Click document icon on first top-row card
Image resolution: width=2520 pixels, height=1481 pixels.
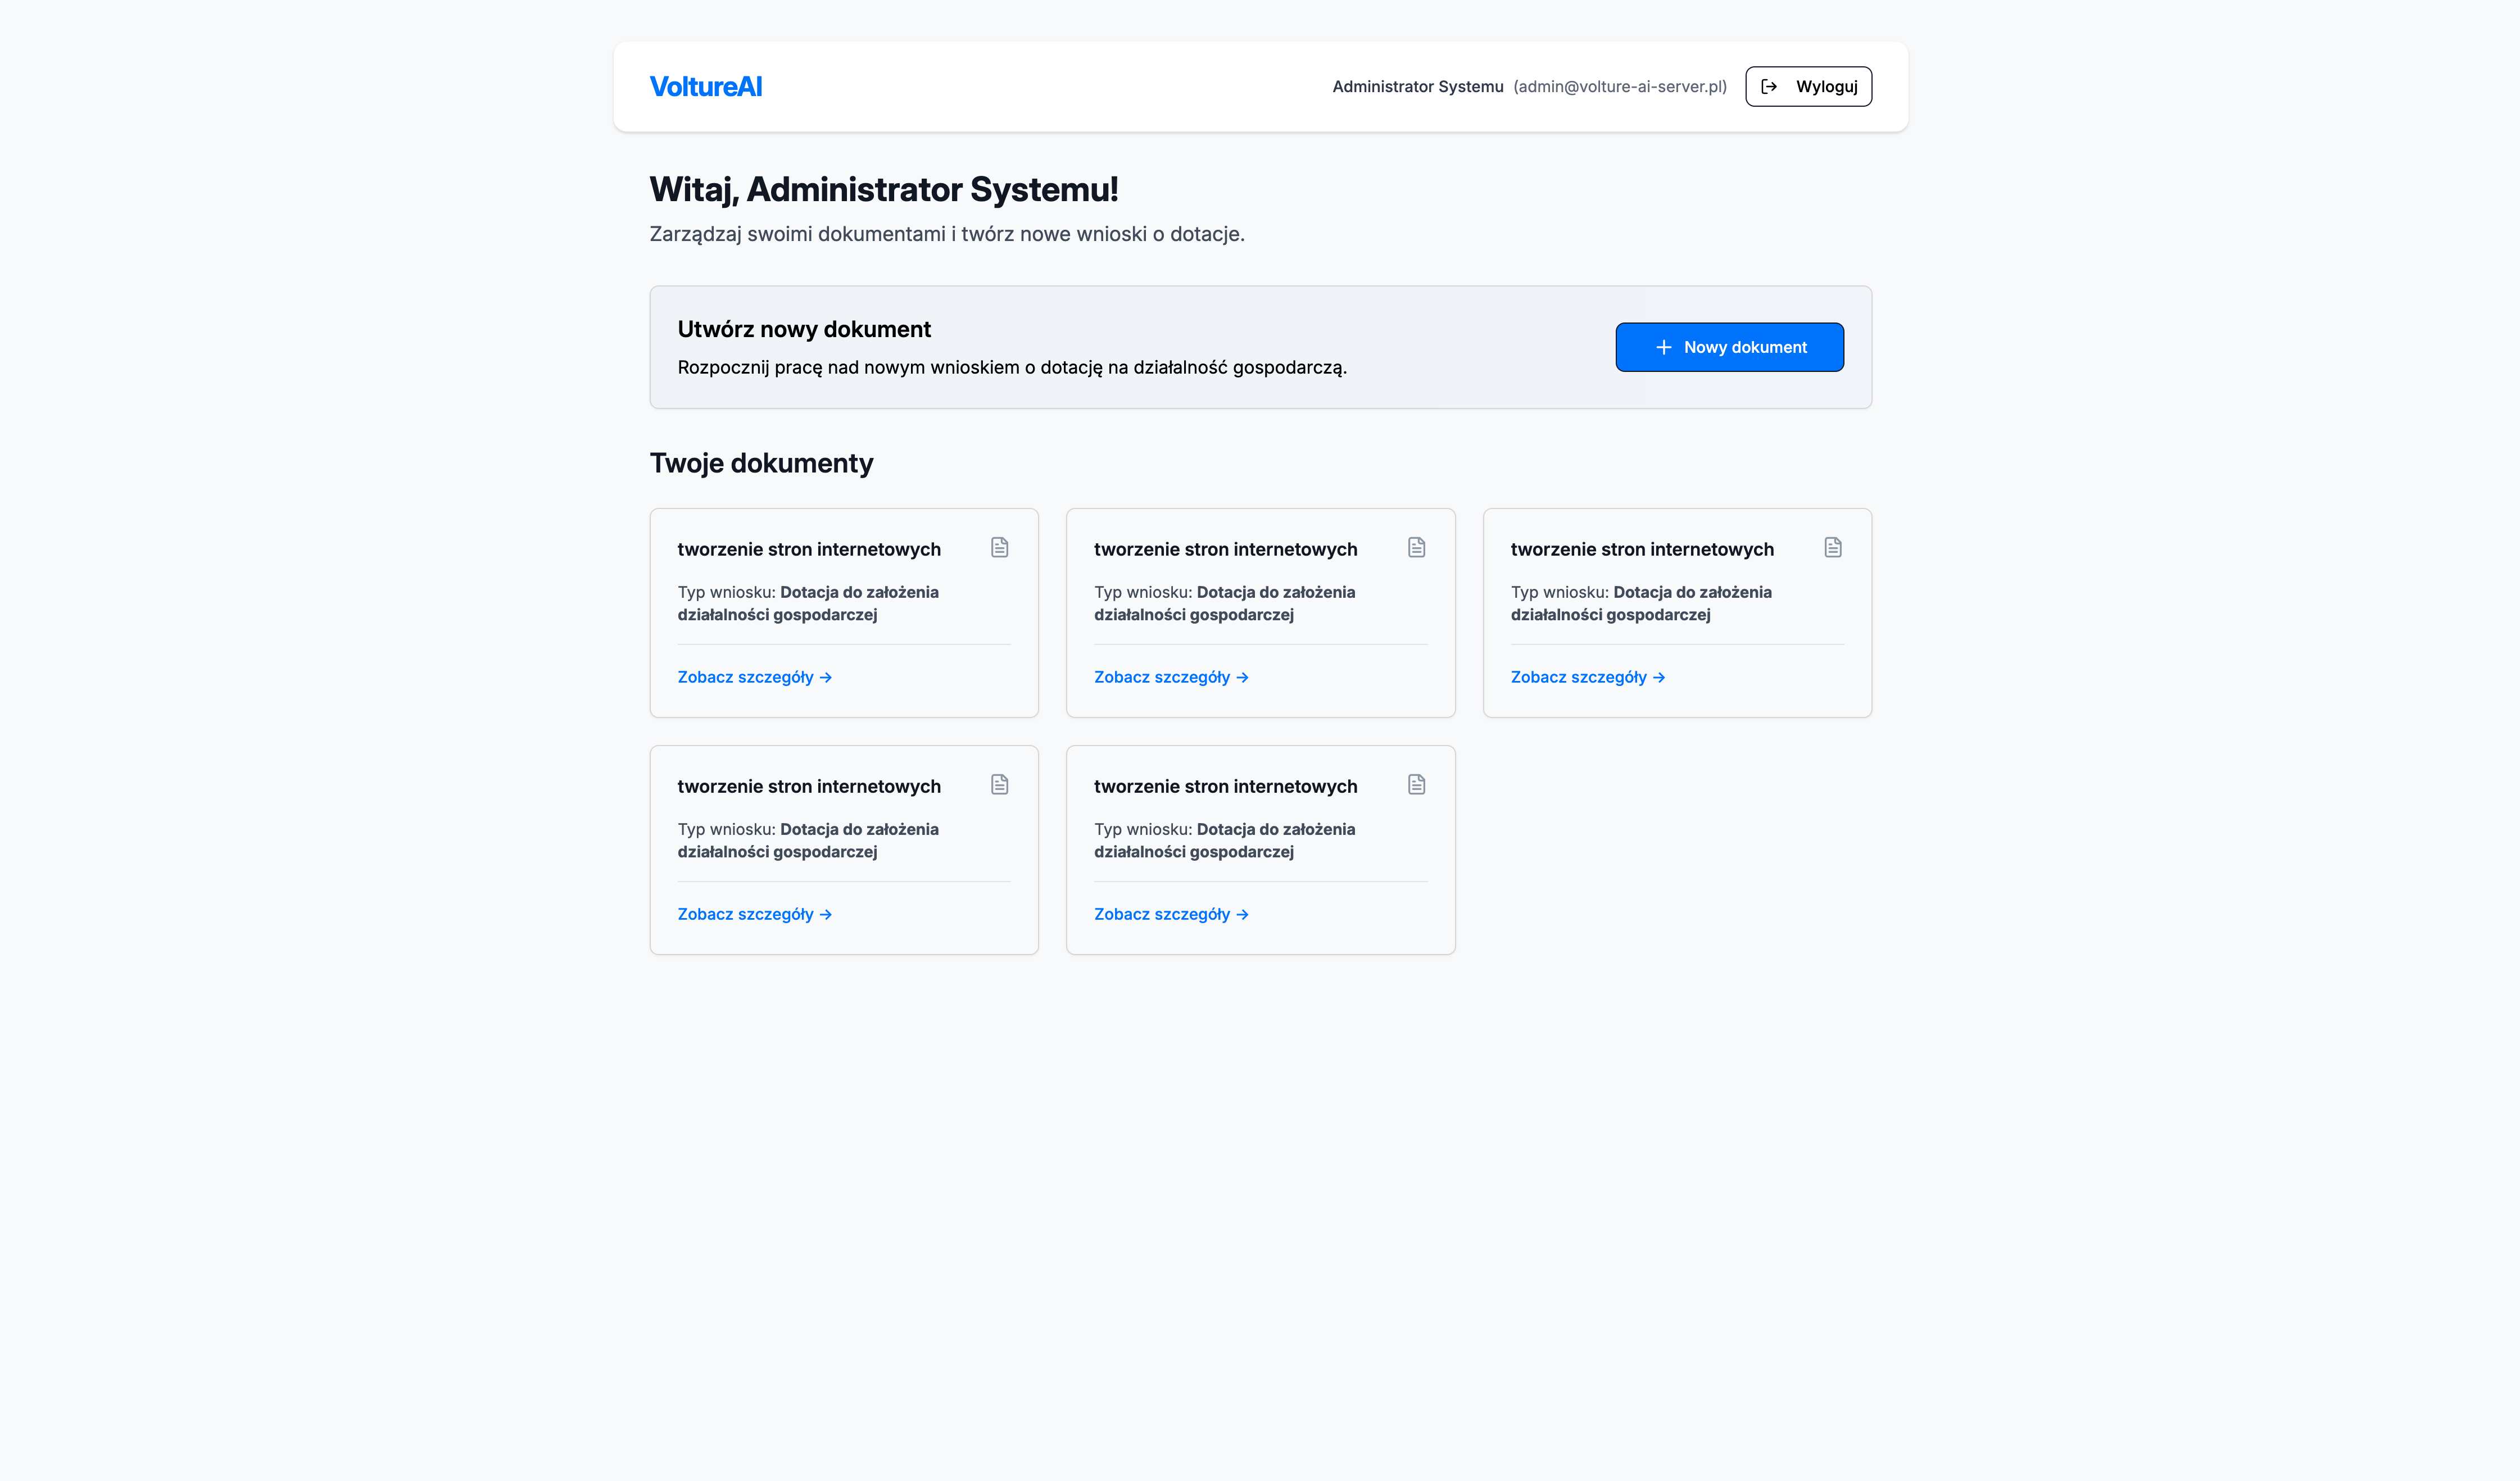(x=999, y=547)
